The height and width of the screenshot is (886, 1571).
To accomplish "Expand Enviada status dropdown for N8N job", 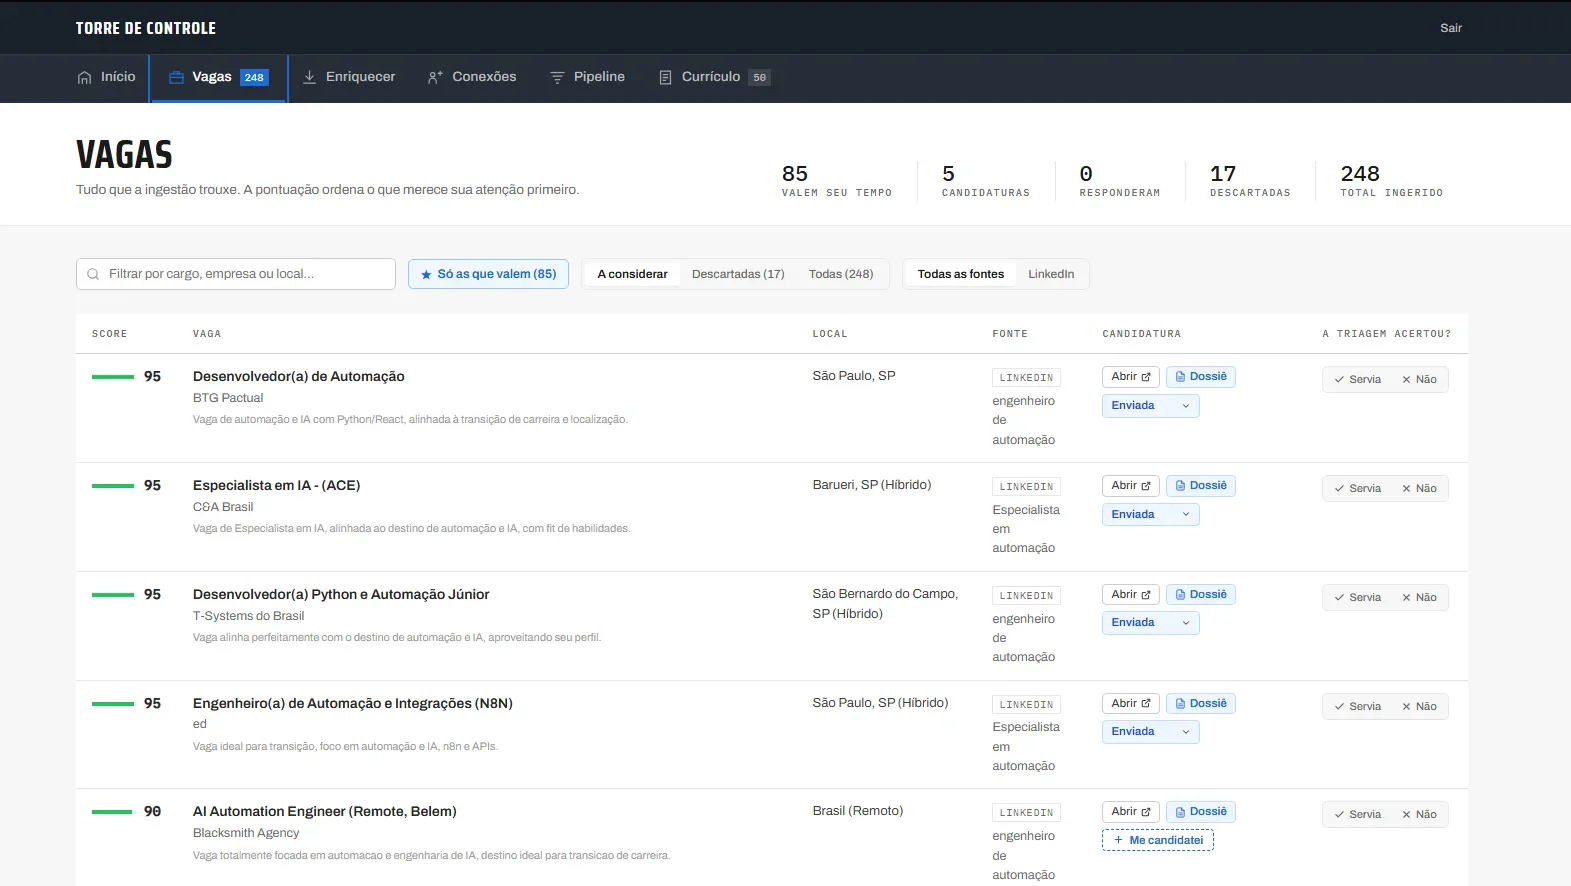I will click(1150, 732).
